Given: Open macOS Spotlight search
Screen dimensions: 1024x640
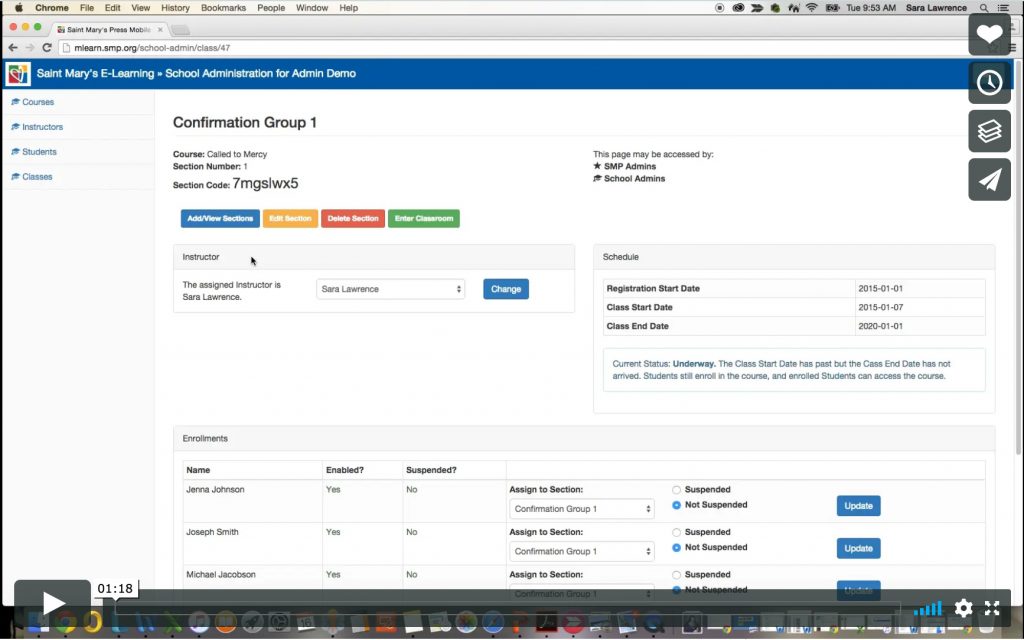Looking at the screenshot, I should [x=984, y=8].
